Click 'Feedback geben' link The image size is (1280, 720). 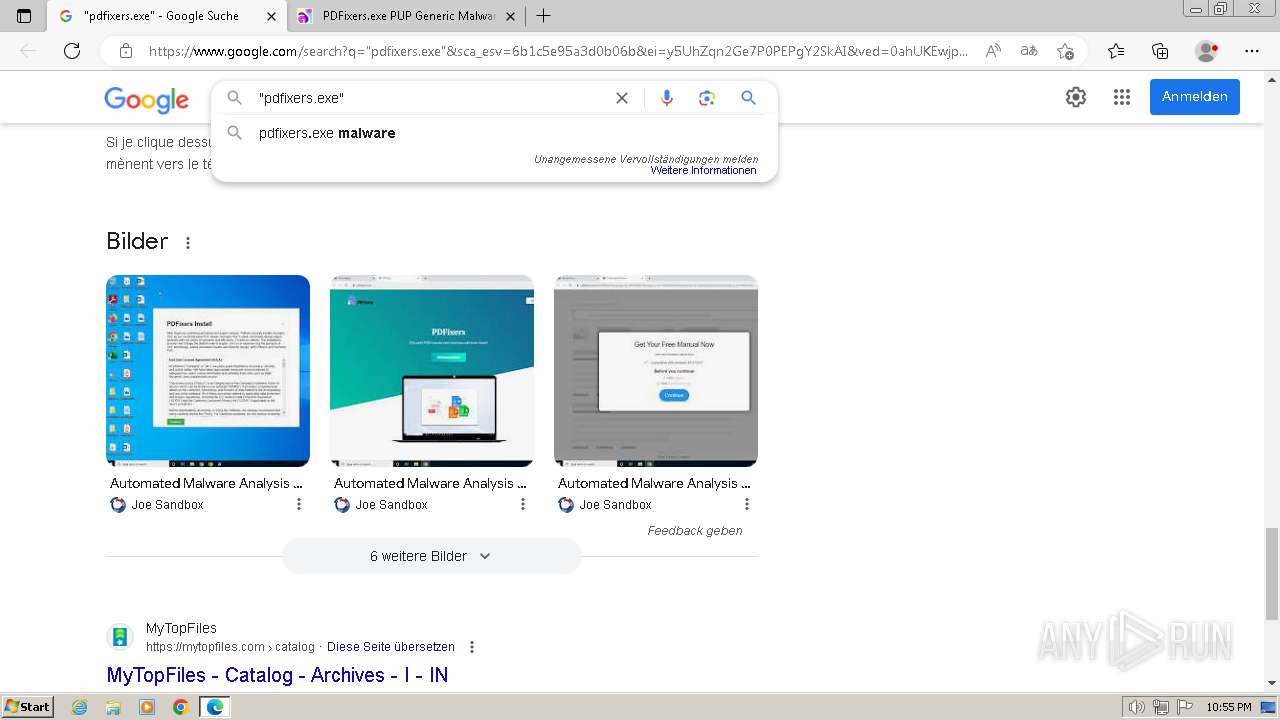695,531
